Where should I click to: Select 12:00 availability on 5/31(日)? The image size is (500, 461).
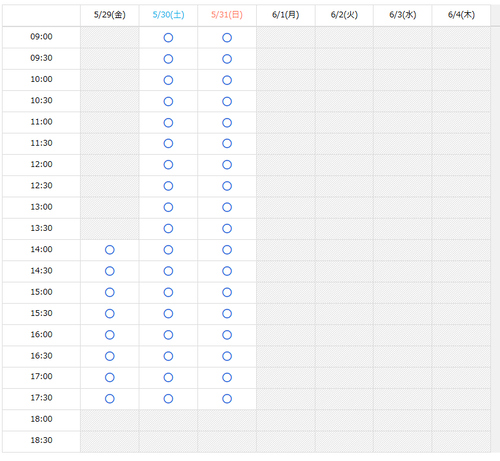tap(227, 165)
